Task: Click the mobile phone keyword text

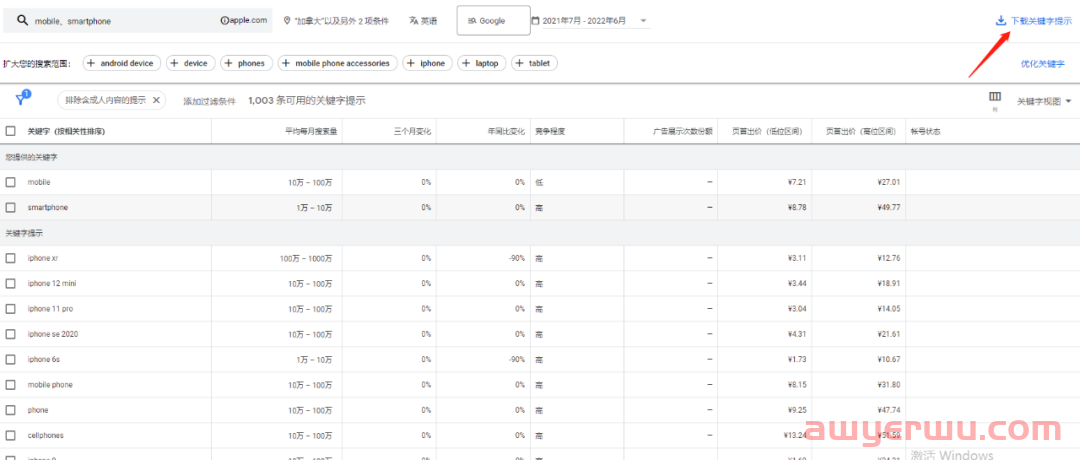Action: (50, 385)
